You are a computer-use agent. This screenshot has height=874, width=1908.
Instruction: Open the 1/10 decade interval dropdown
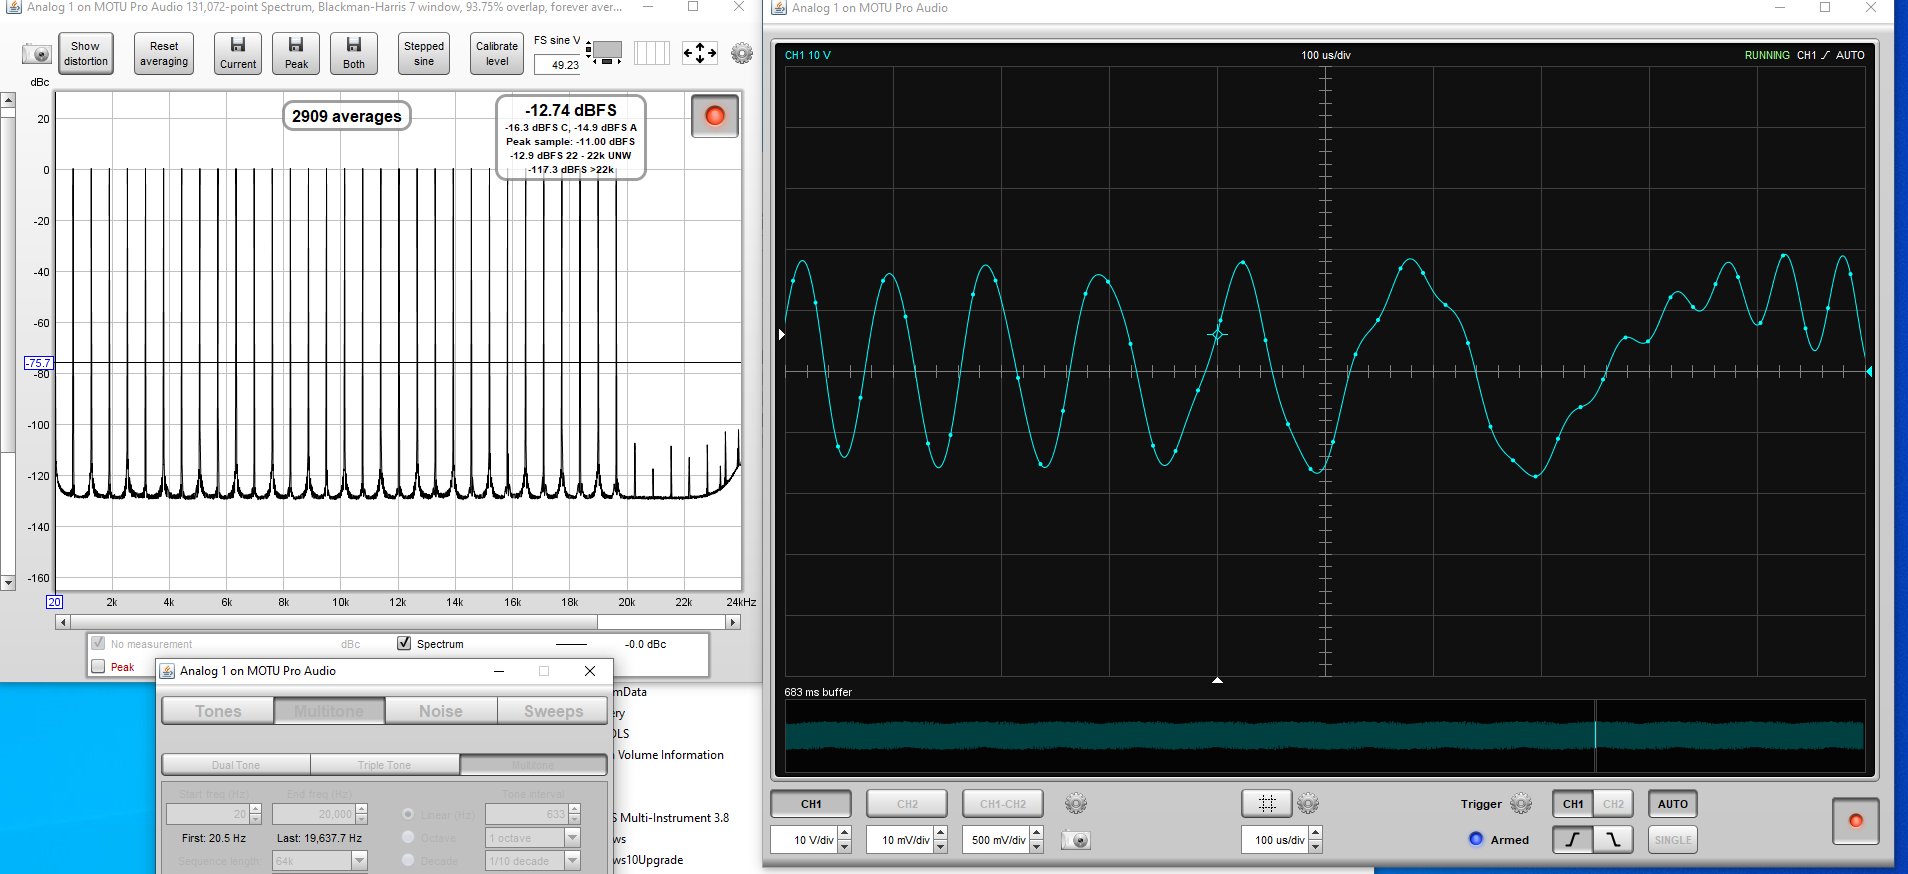(x=572, y=861)
